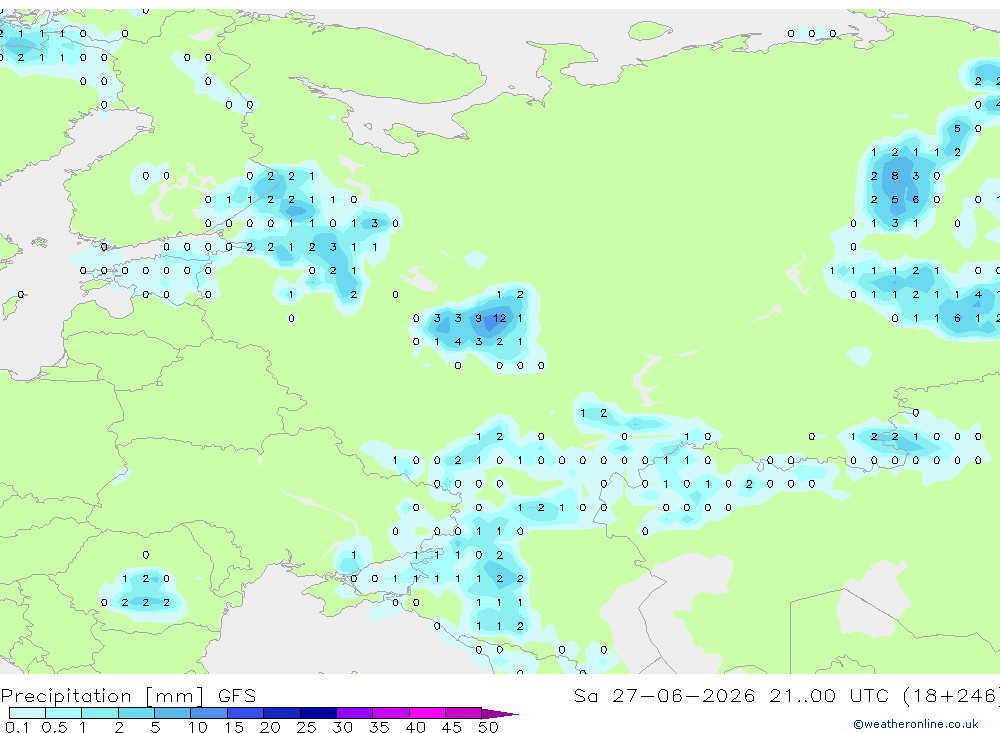This screenshot has width=1000, height=733.
Task: Click the legend swatch between 2 and 5
Action: pos(136,713)
